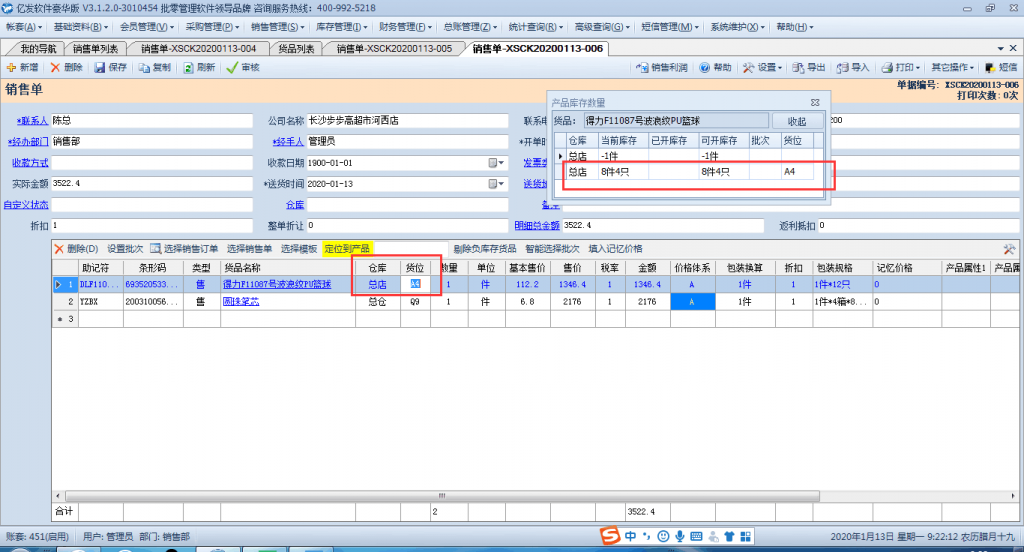Click the 联系人 field link
The height and width of the screenshot is (552, 1024).
pyautogui.click(x=33, y=121)
